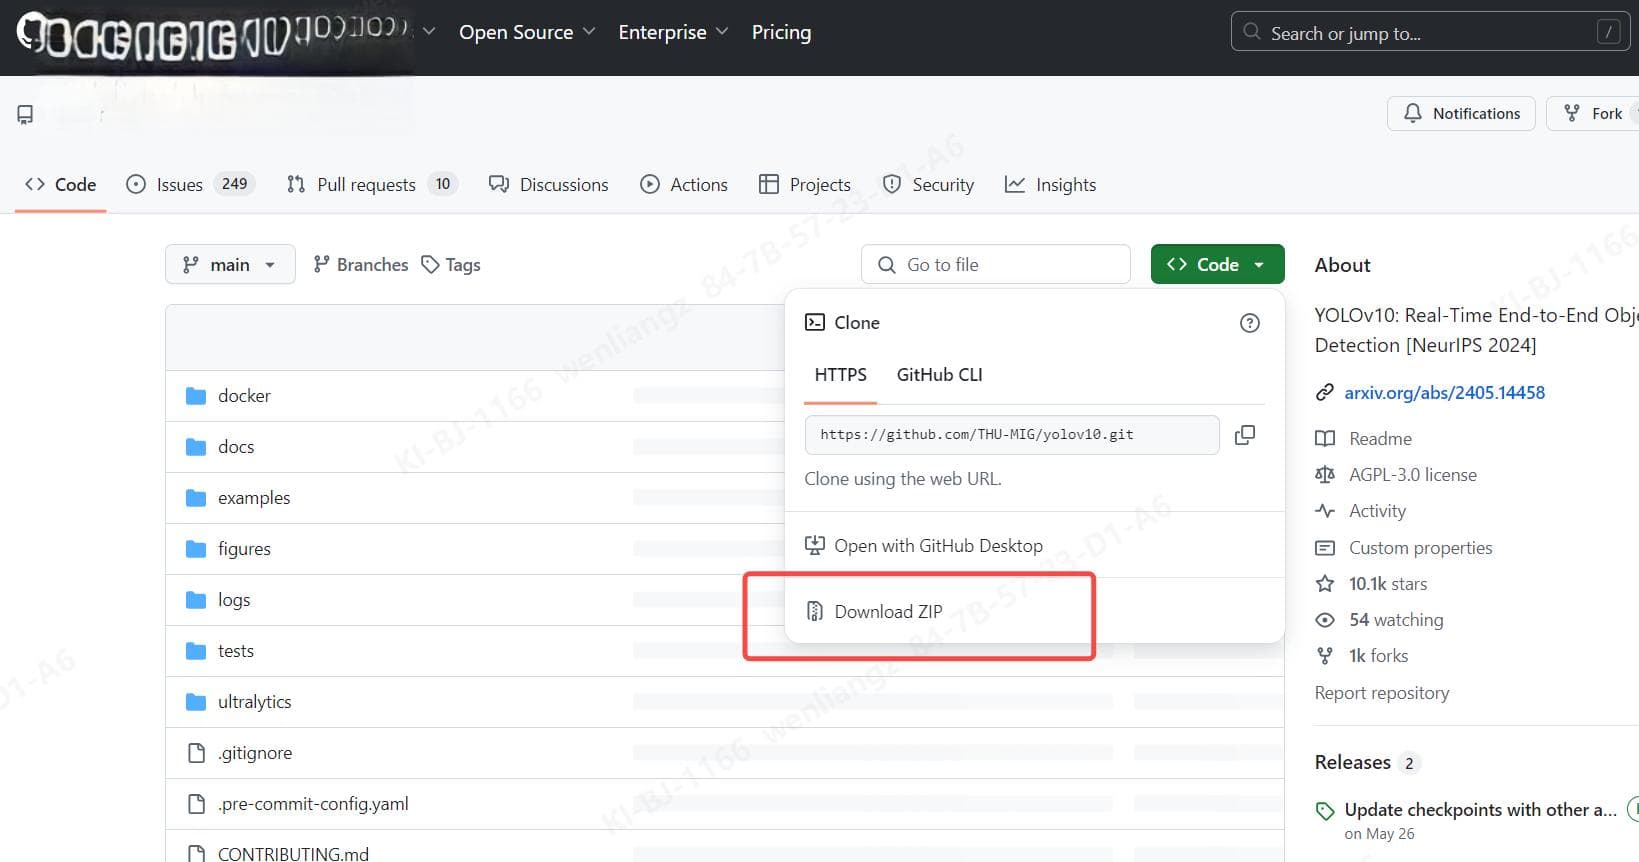Open the Security tab
This screenshot has height=862, width=1639.
click(928, 184)
